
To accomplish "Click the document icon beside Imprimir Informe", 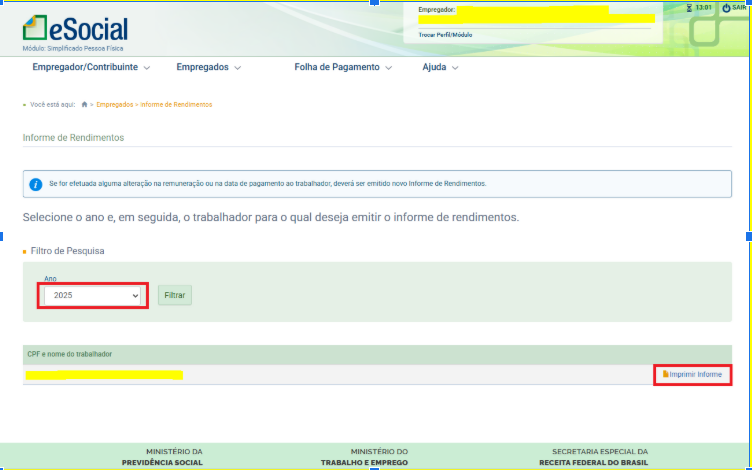I will click(x=666, y=374).
